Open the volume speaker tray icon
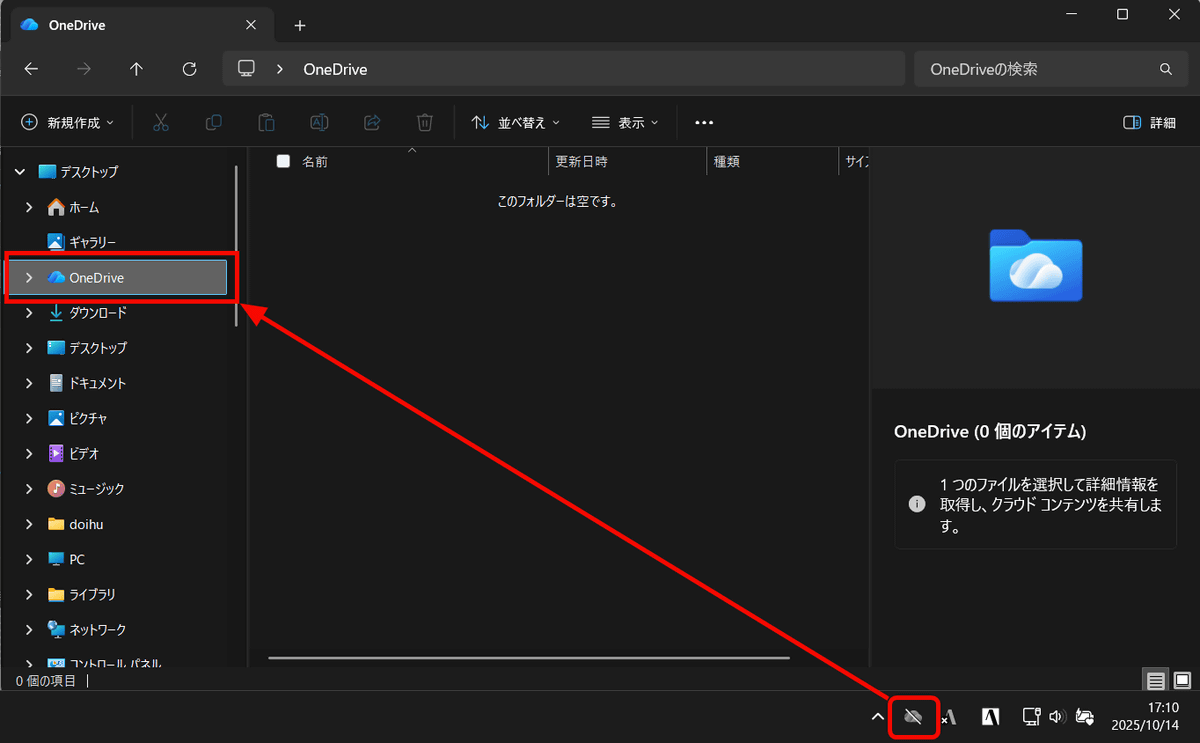Image resolution: width=1200 pixels, height=743 pixels. tap(1057, 716)
